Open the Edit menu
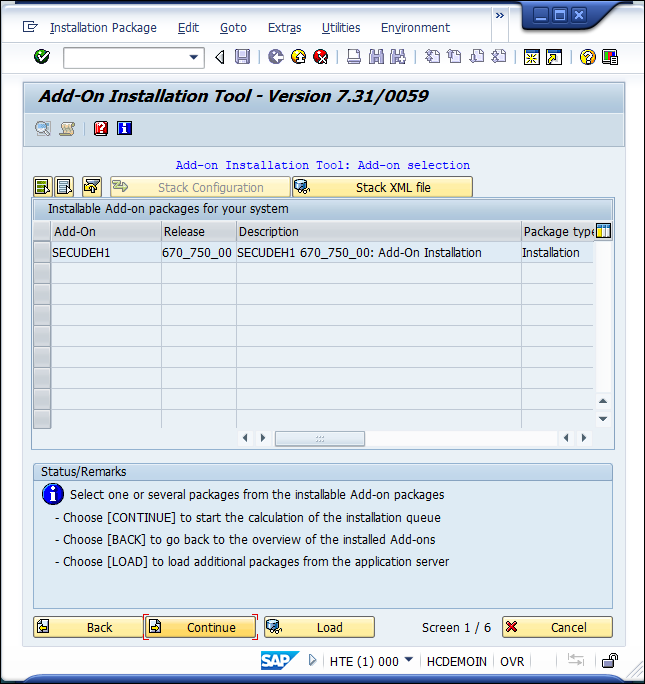Image resolution: width=645 pixels, height=684 pixels. click(188, 28)
